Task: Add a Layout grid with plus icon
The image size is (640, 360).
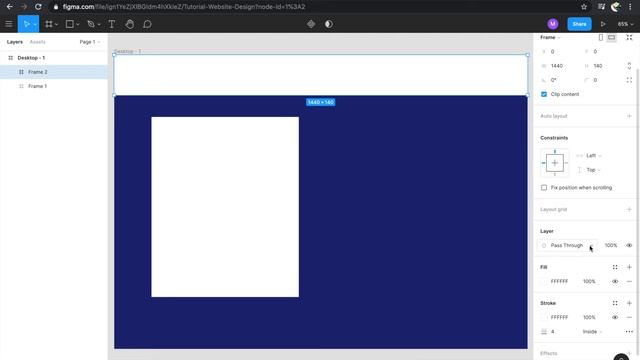Action: (x=629, y=209)
